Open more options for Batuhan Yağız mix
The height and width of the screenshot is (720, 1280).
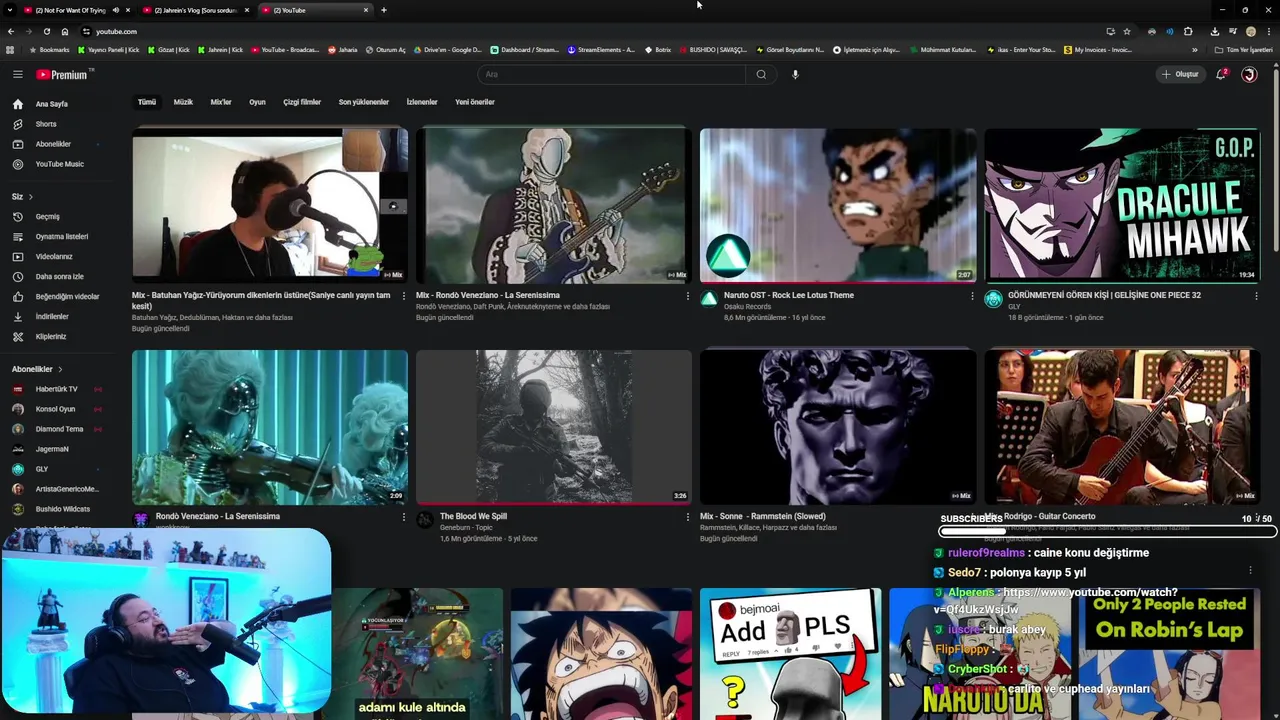[404, 296]
